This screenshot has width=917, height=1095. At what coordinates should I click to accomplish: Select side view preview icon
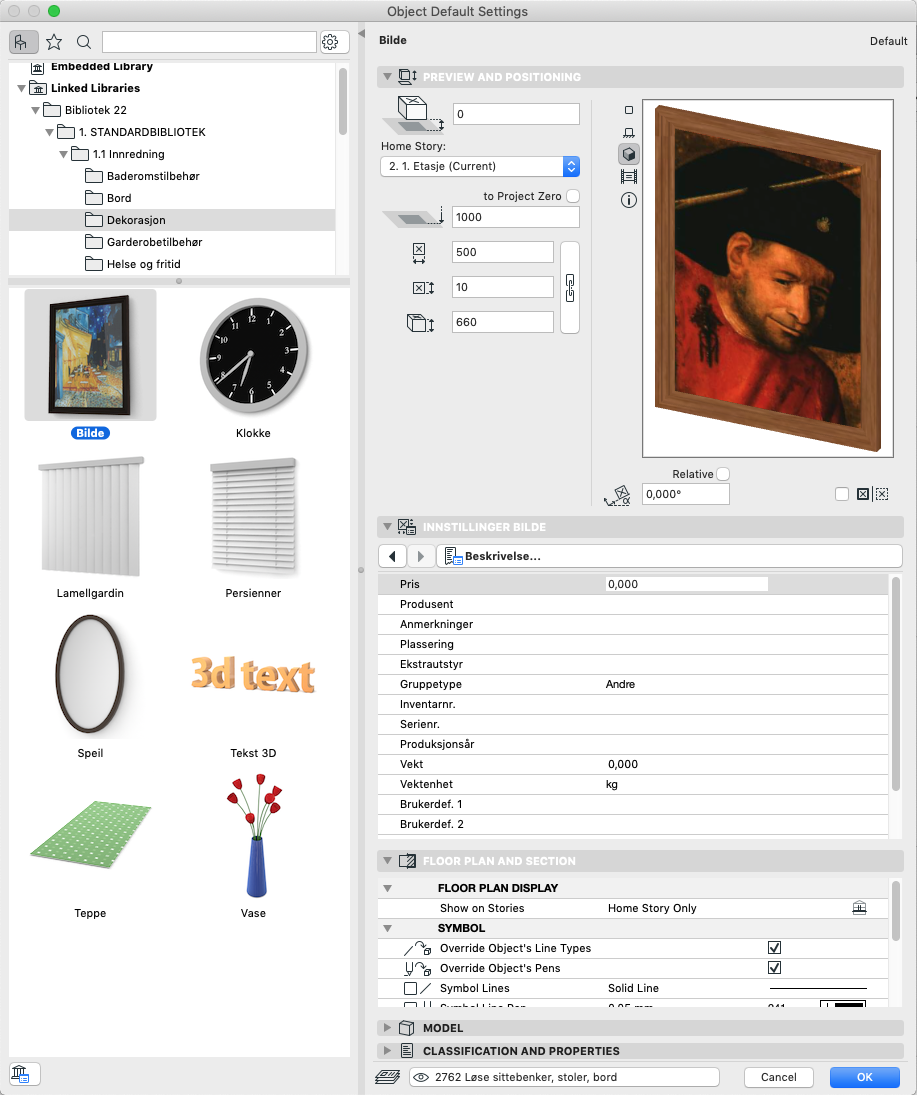coord(629,133)
